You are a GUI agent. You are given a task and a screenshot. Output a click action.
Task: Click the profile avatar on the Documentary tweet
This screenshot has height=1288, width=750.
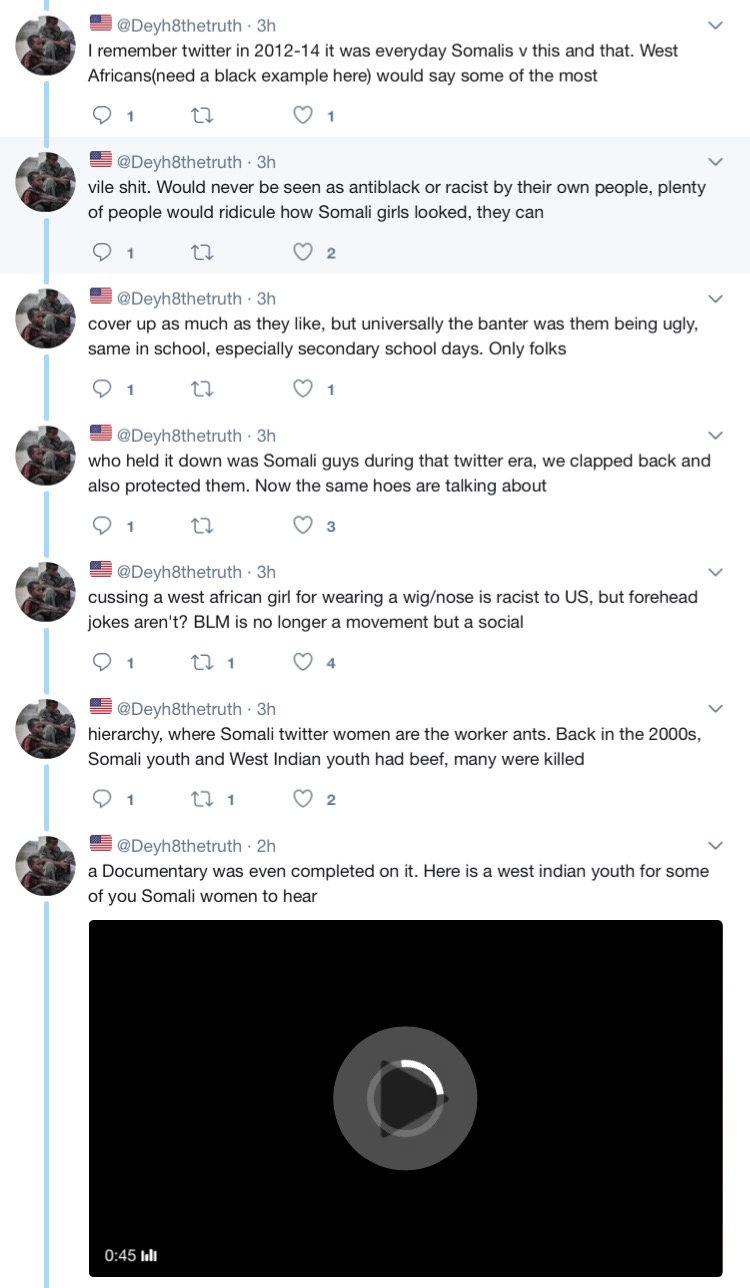coord(46,865)
